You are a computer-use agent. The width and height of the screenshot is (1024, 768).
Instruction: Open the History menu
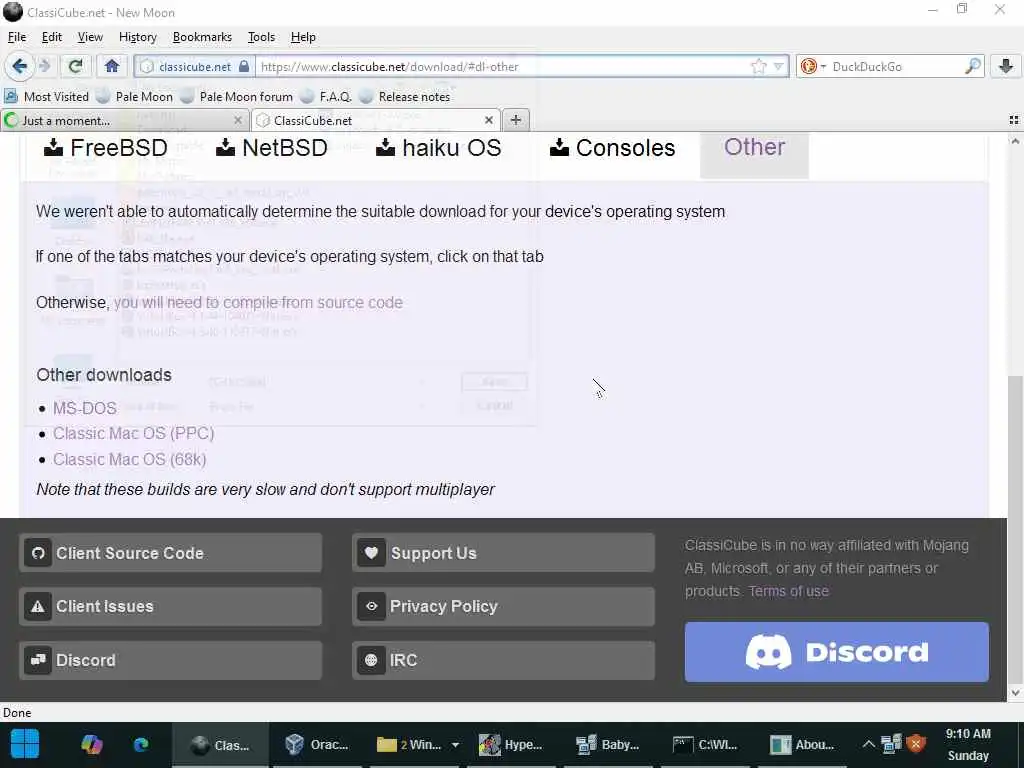coord(138,37)
